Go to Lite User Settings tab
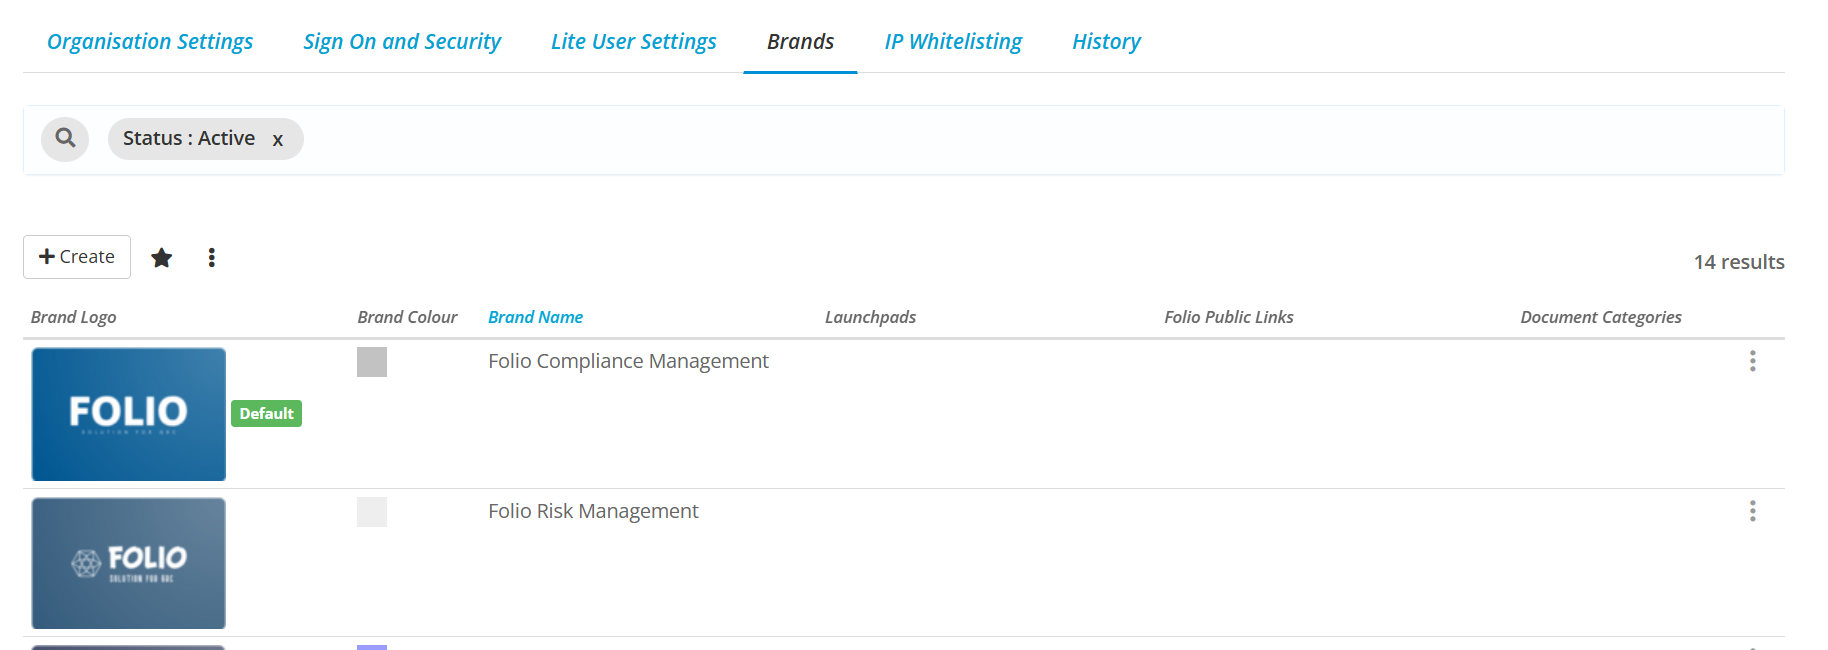1828x650 pixels. (x=633, y=42)
